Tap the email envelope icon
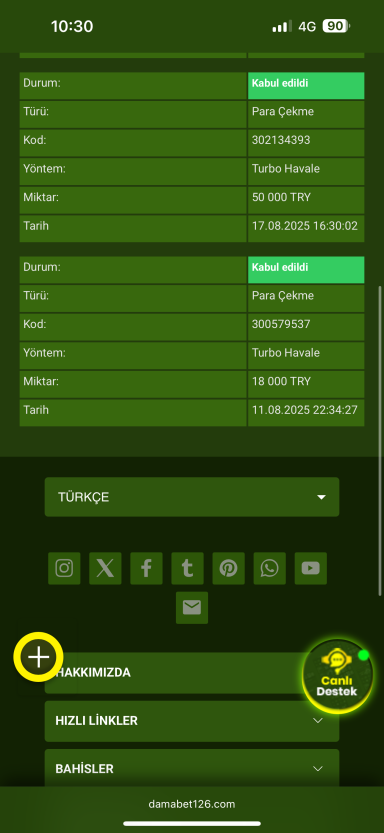 coord(192,608)
